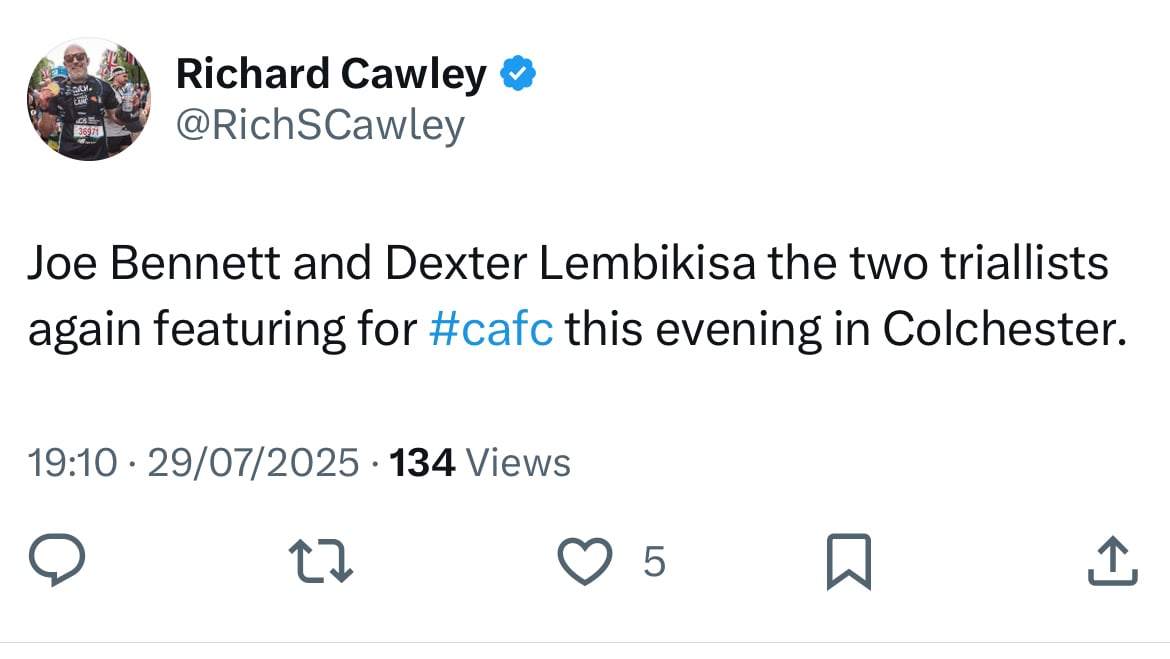1170x659 pixels.
Task: Open the 134 Views analytics count
Action: coord(480,463)
